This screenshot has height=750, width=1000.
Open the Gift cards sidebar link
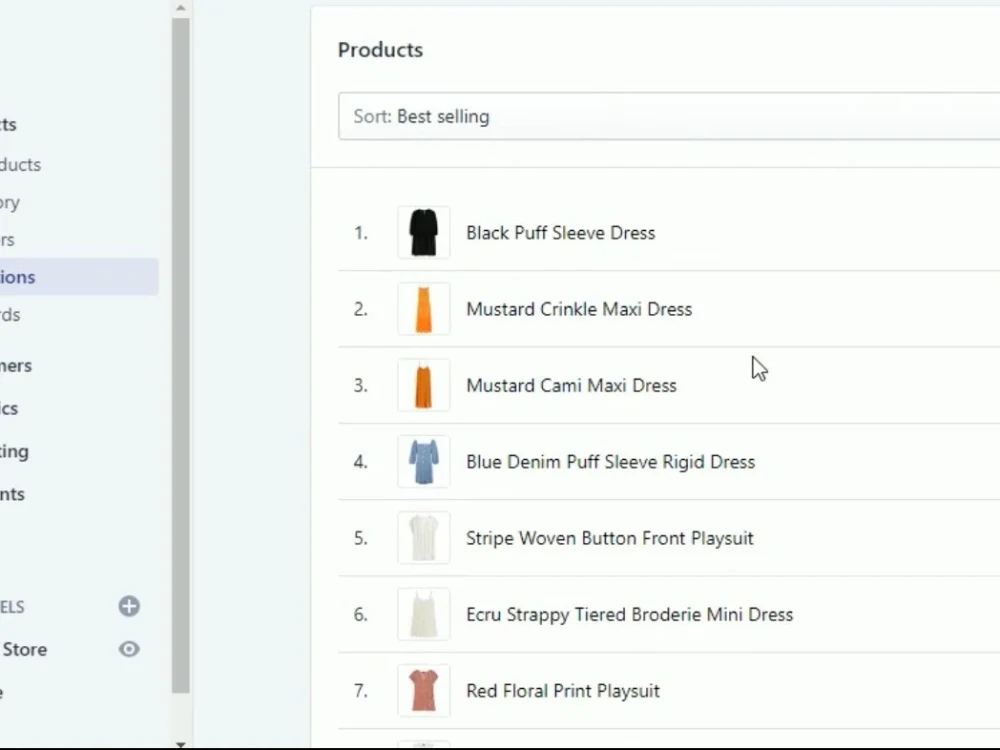coord(10,314)
